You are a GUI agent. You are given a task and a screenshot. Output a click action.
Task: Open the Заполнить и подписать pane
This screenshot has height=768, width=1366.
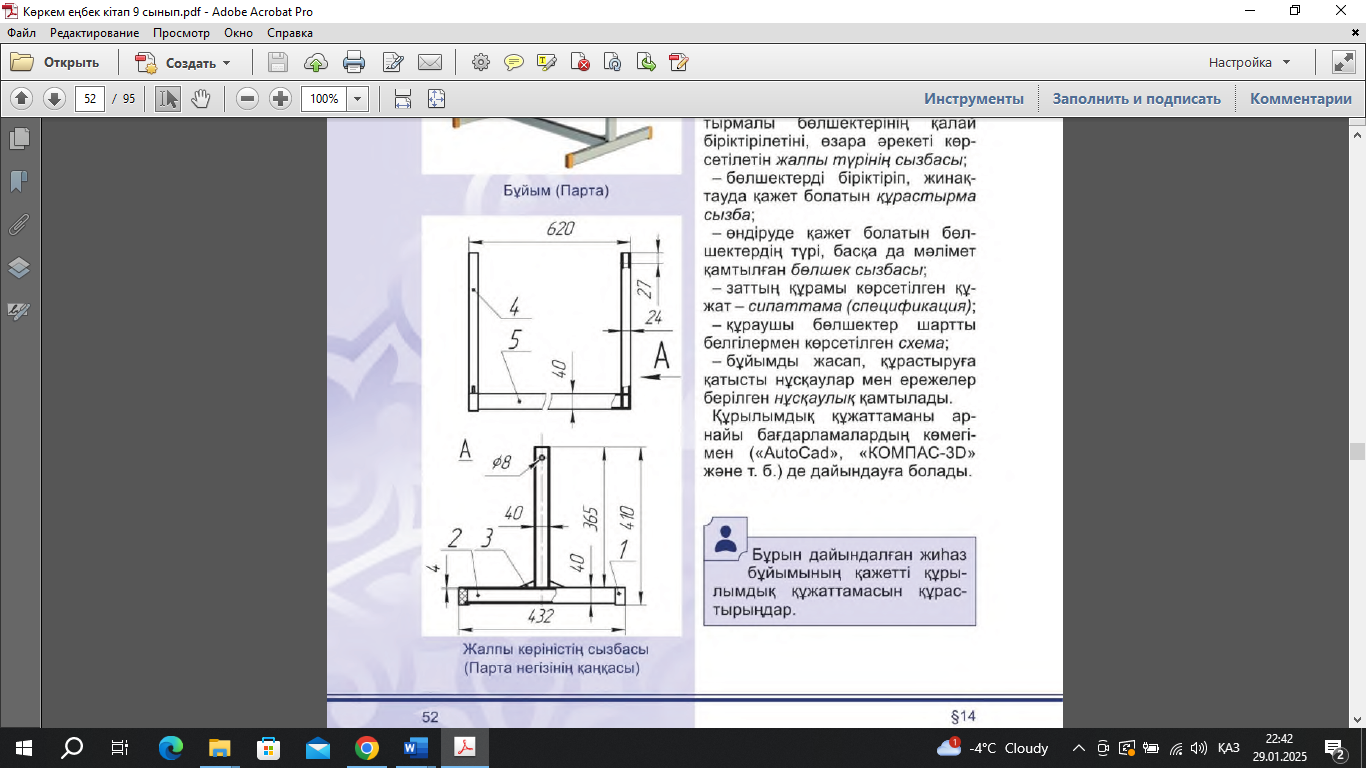click(1136, 99)
